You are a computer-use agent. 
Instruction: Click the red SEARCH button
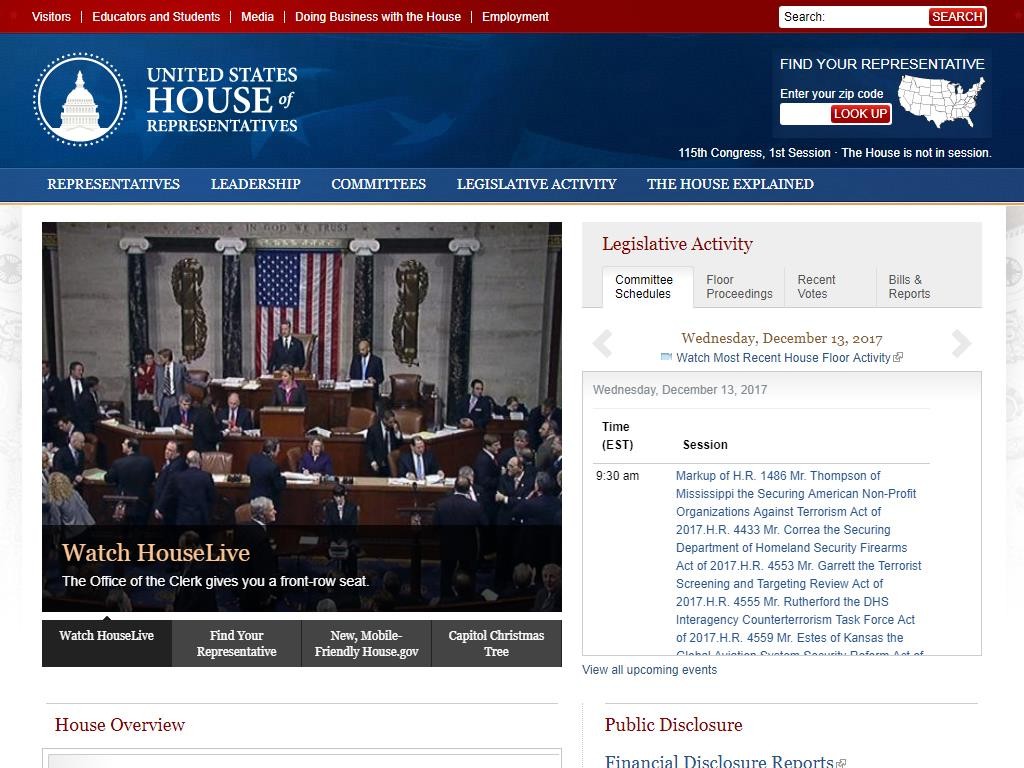pos(957,17)
